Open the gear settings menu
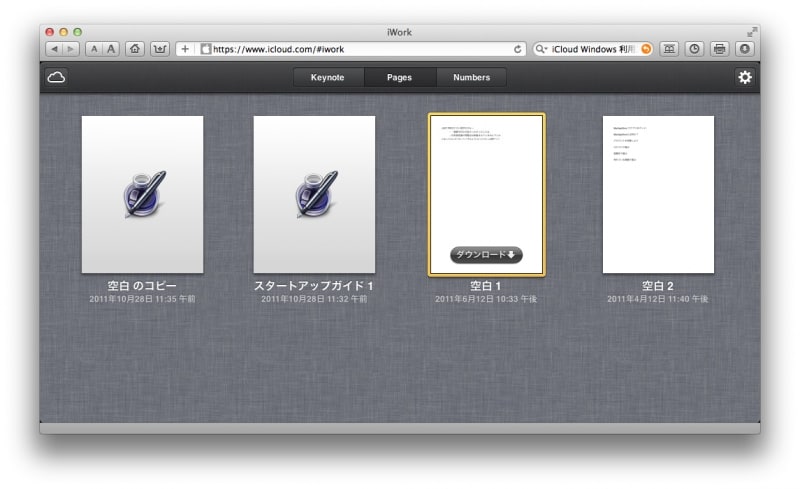This screenshot has width=800, height=489. (x=745, y=78)
